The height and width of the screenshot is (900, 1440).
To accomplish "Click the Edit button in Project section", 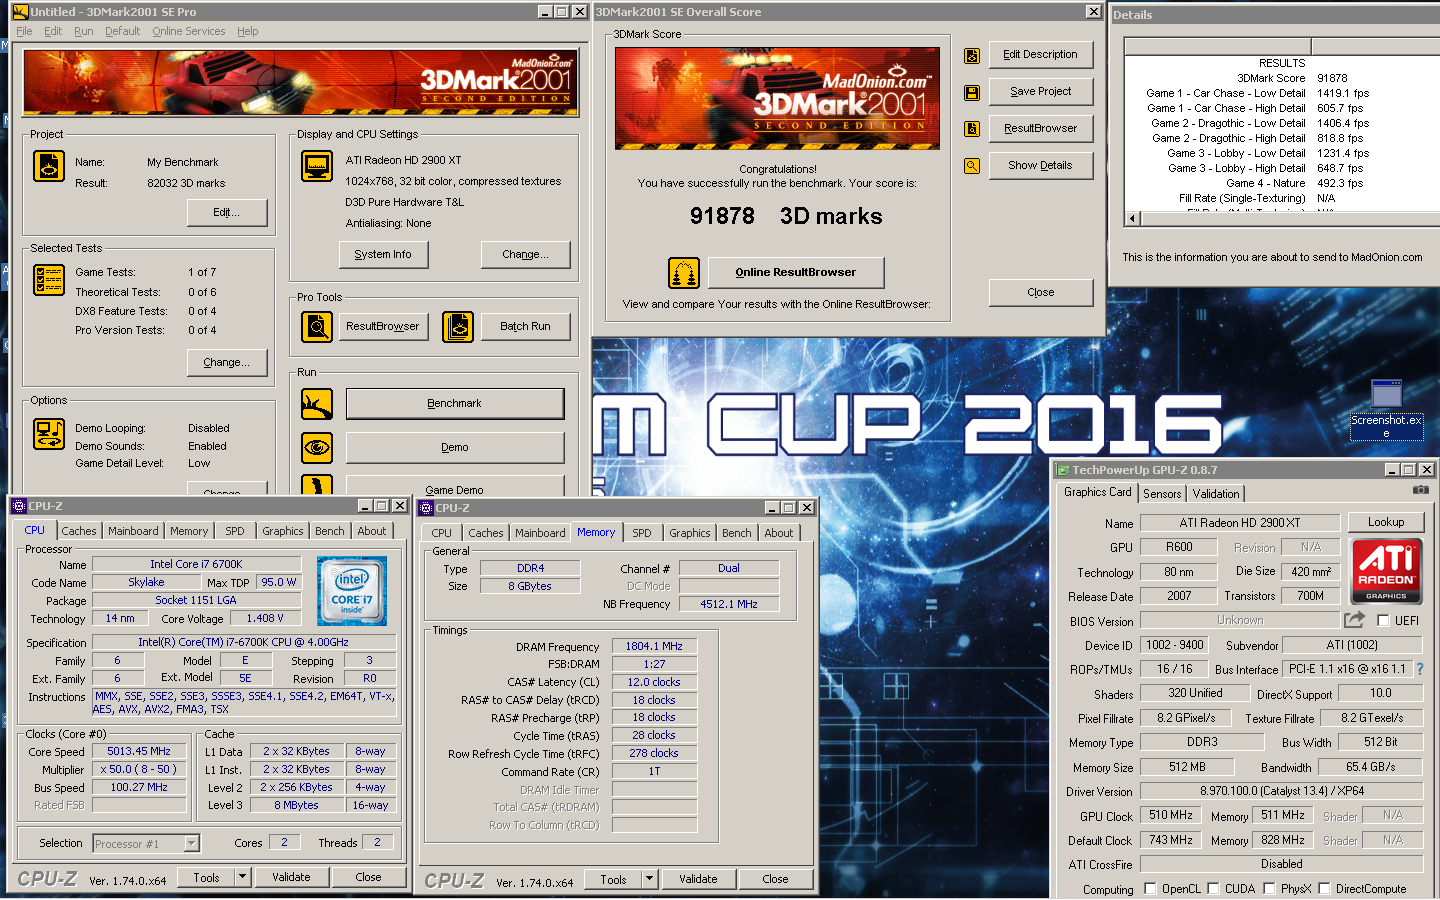I will [227, 212].
